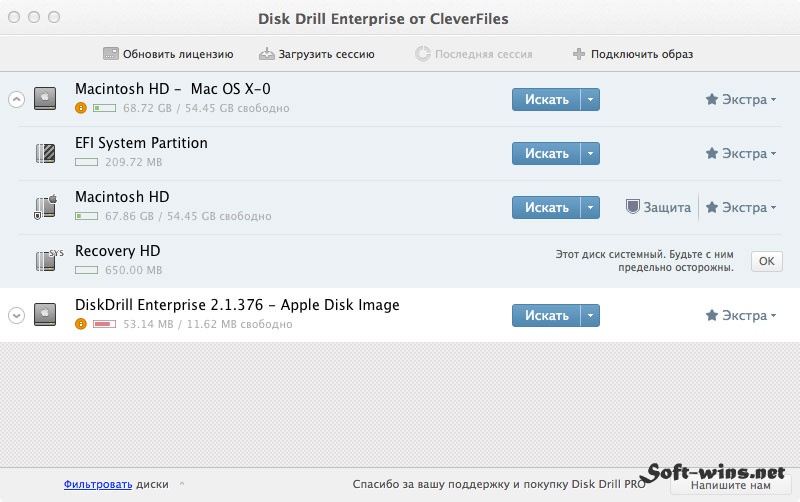This screenshot has height=502, width=800.
Task: Open the Экстра menu for Mac OS X-0 disk
Action: pyautogui.click(x=741, y=99)
